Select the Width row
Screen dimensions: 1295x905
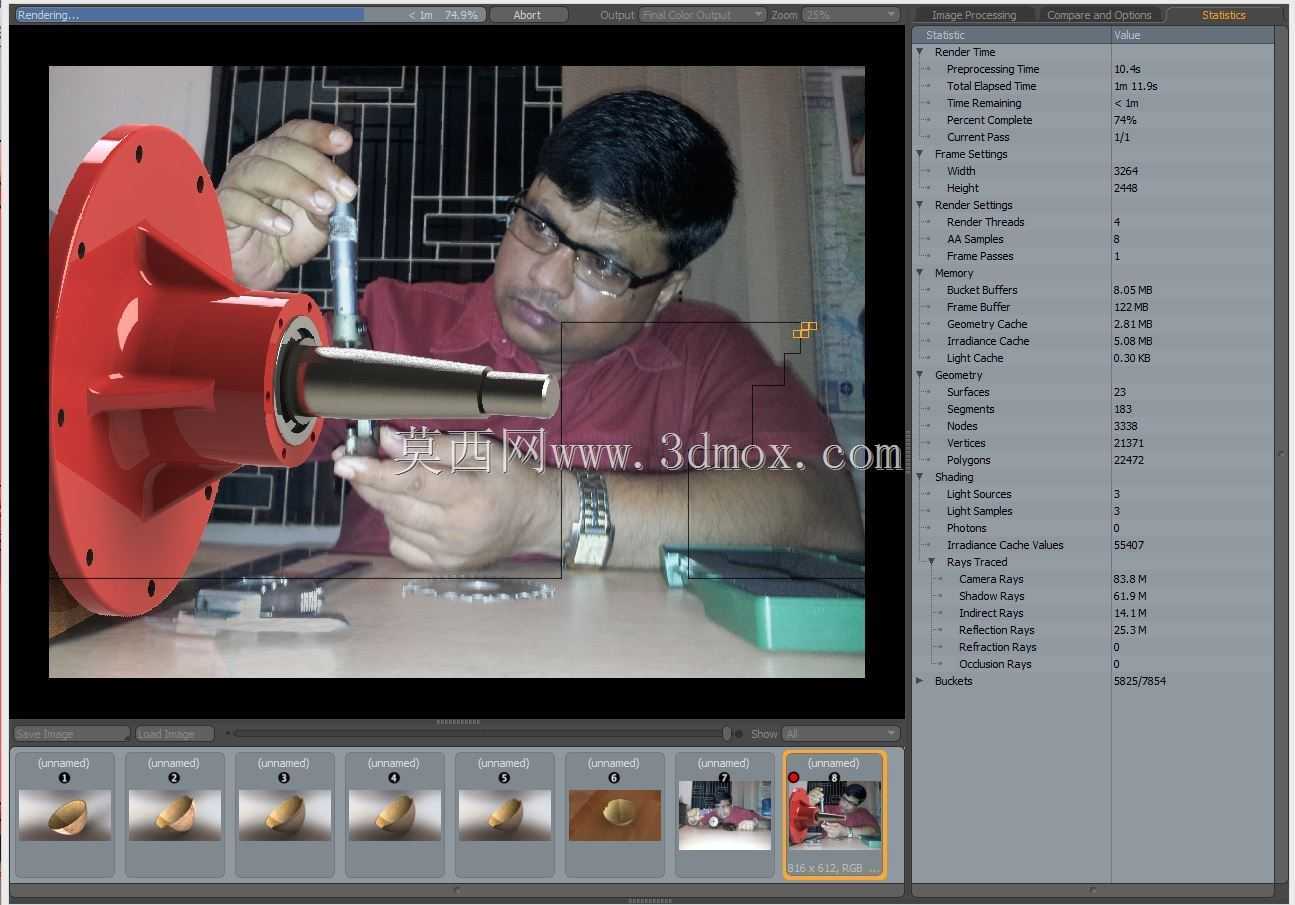[x=1094, y=171]
